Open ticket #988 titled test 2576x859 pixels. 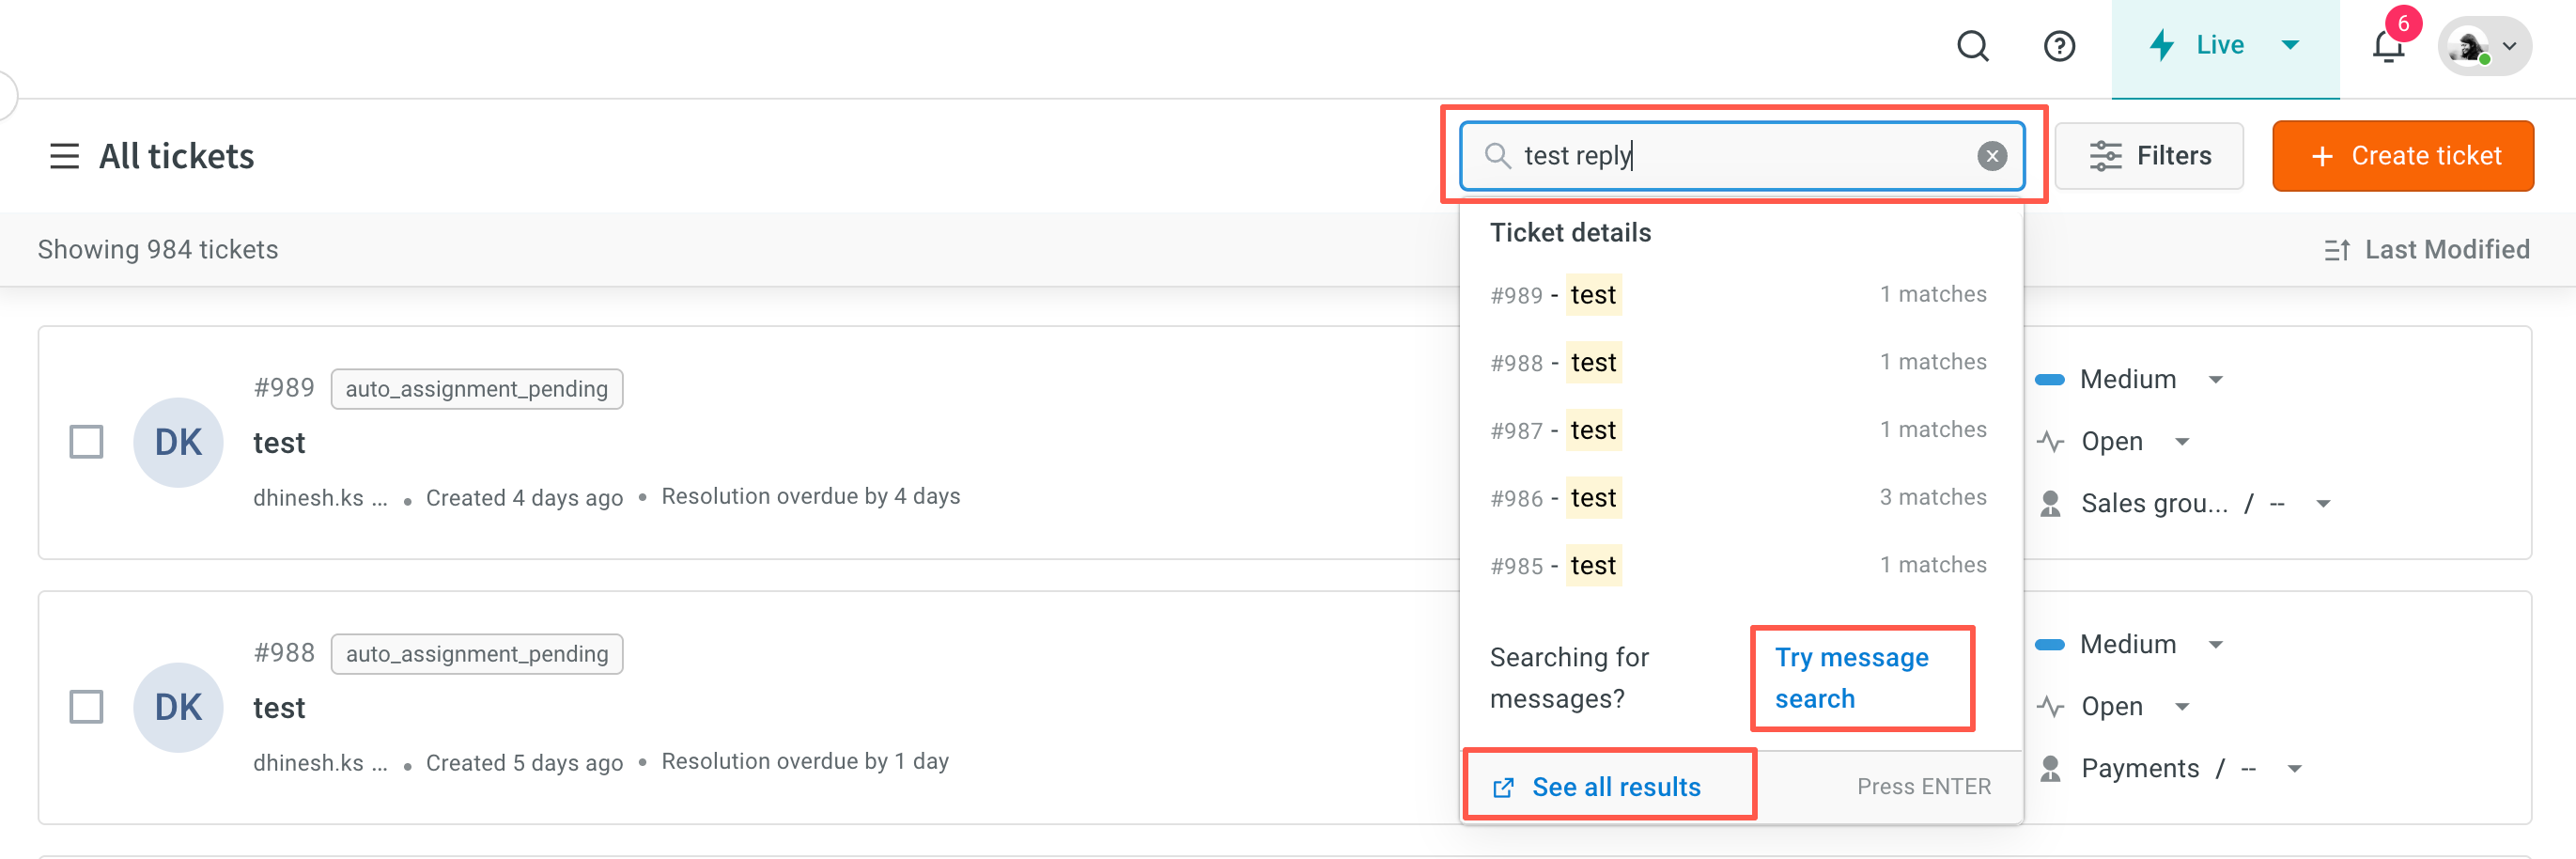tap(279, 708)
